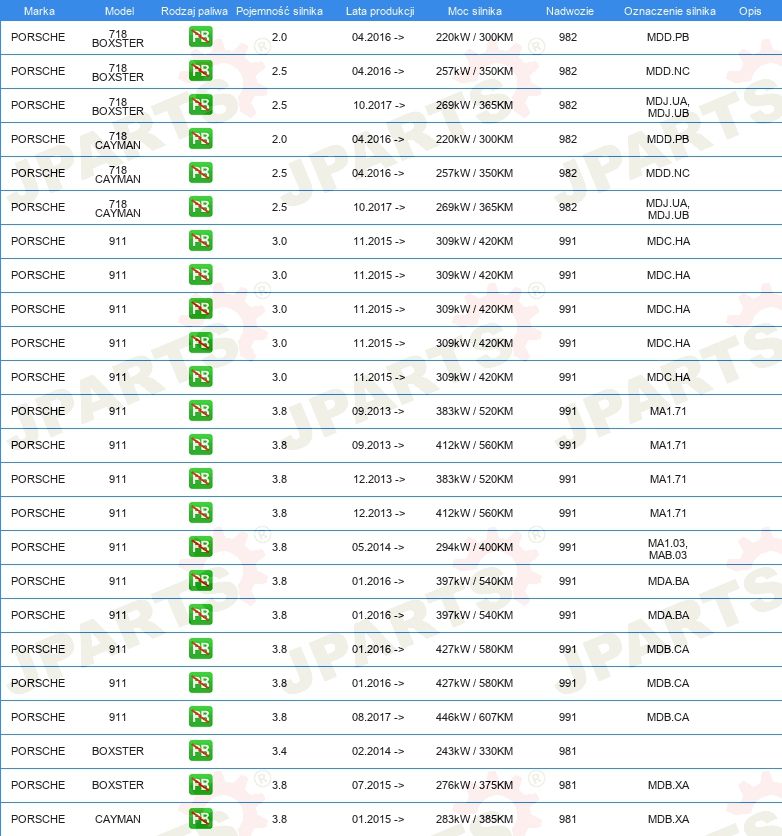The image size is (782, 836).
Task: Click fuel icon for 911 12.2013 383kW row
Action: [x=200, y=479]
